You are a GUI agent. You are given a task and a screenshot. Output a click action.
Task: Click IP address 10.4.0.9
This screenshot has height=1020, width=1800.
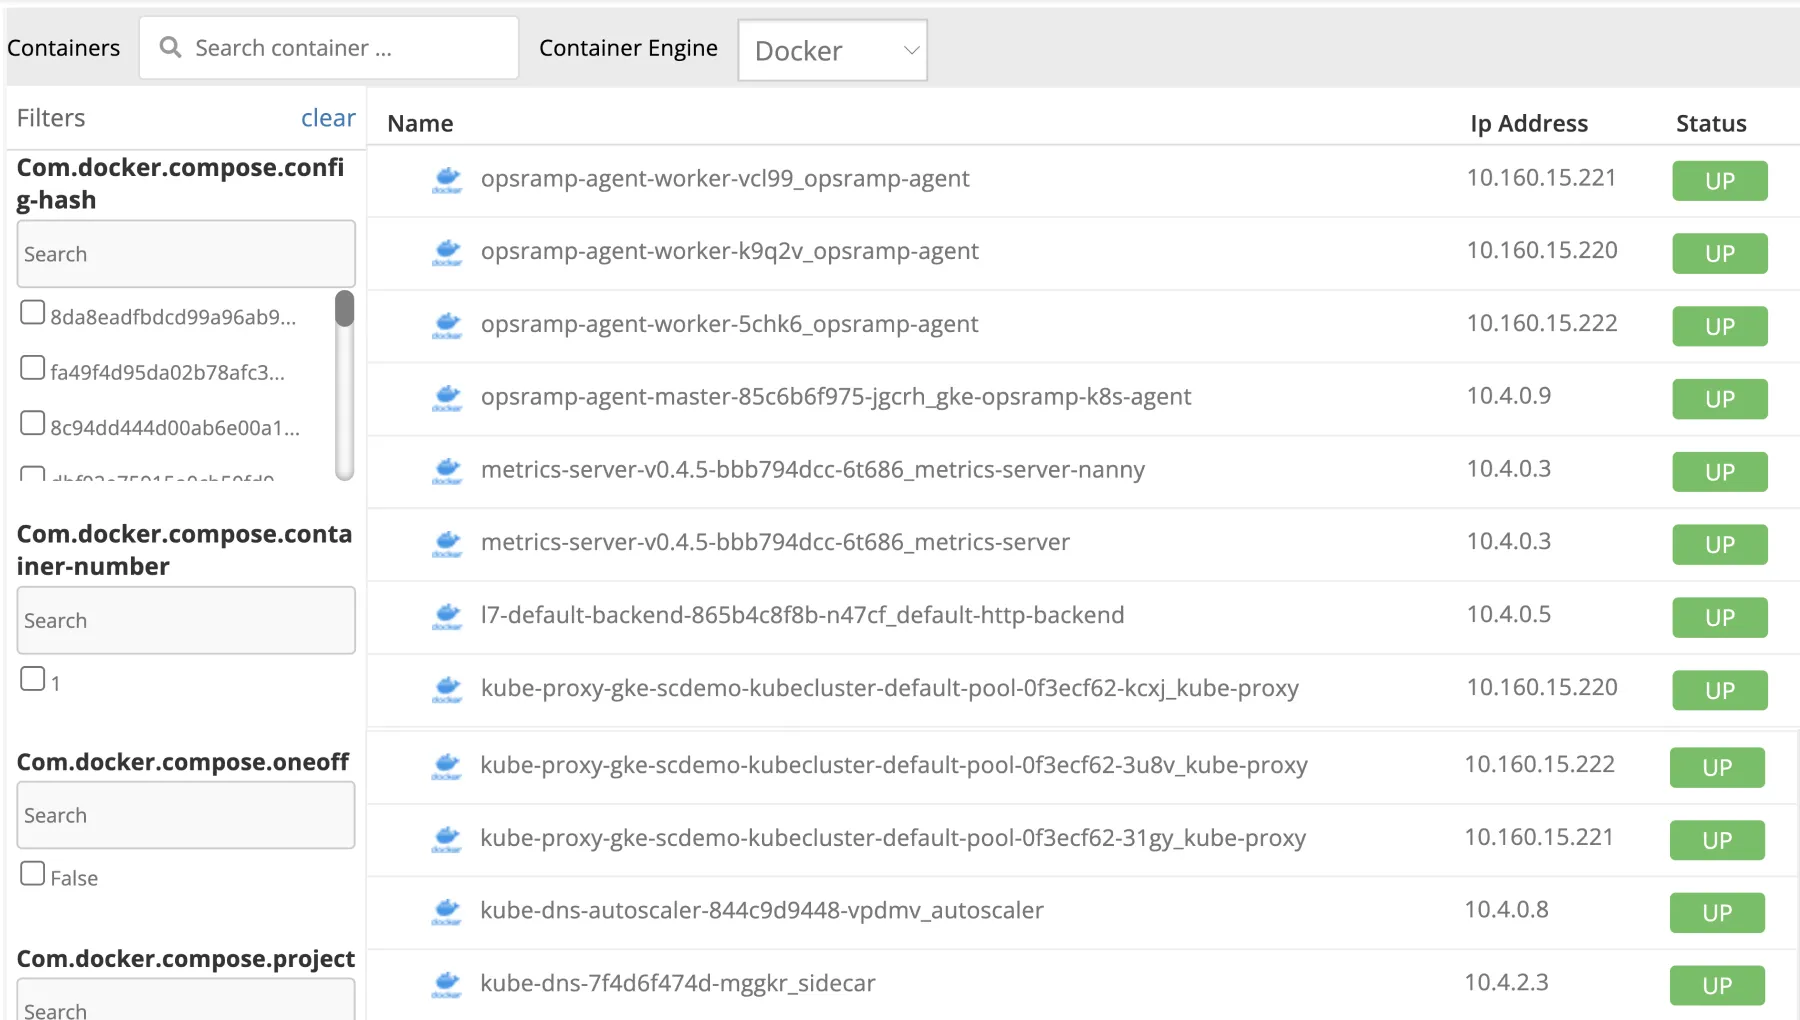[1509, 396]
